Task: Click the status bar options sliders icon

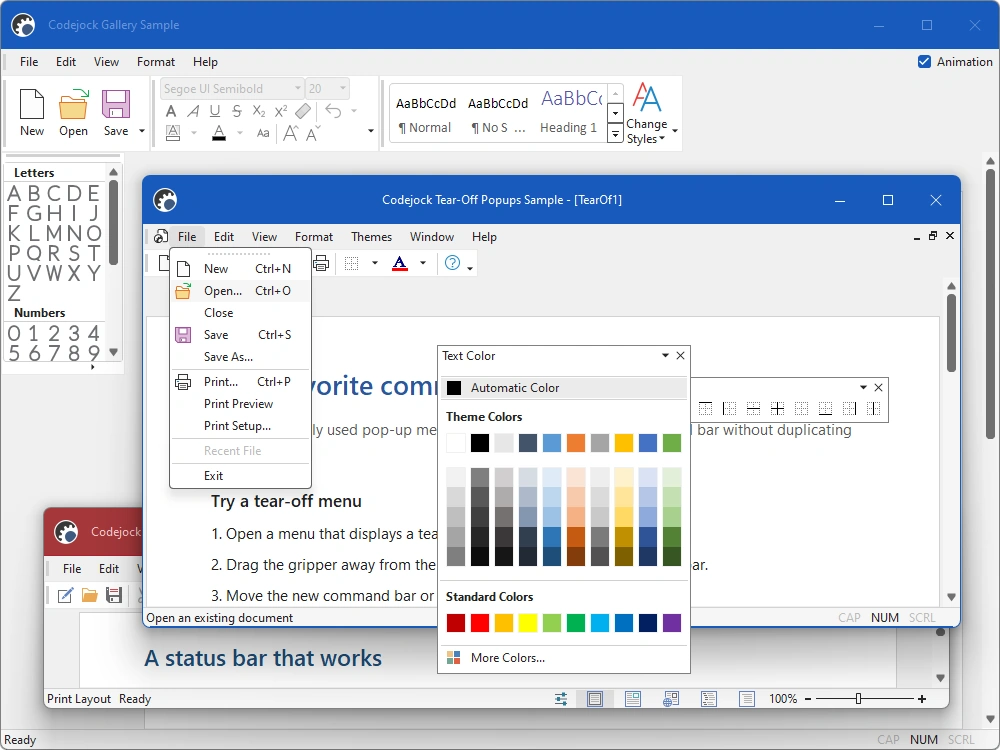Action: point(561,699)
